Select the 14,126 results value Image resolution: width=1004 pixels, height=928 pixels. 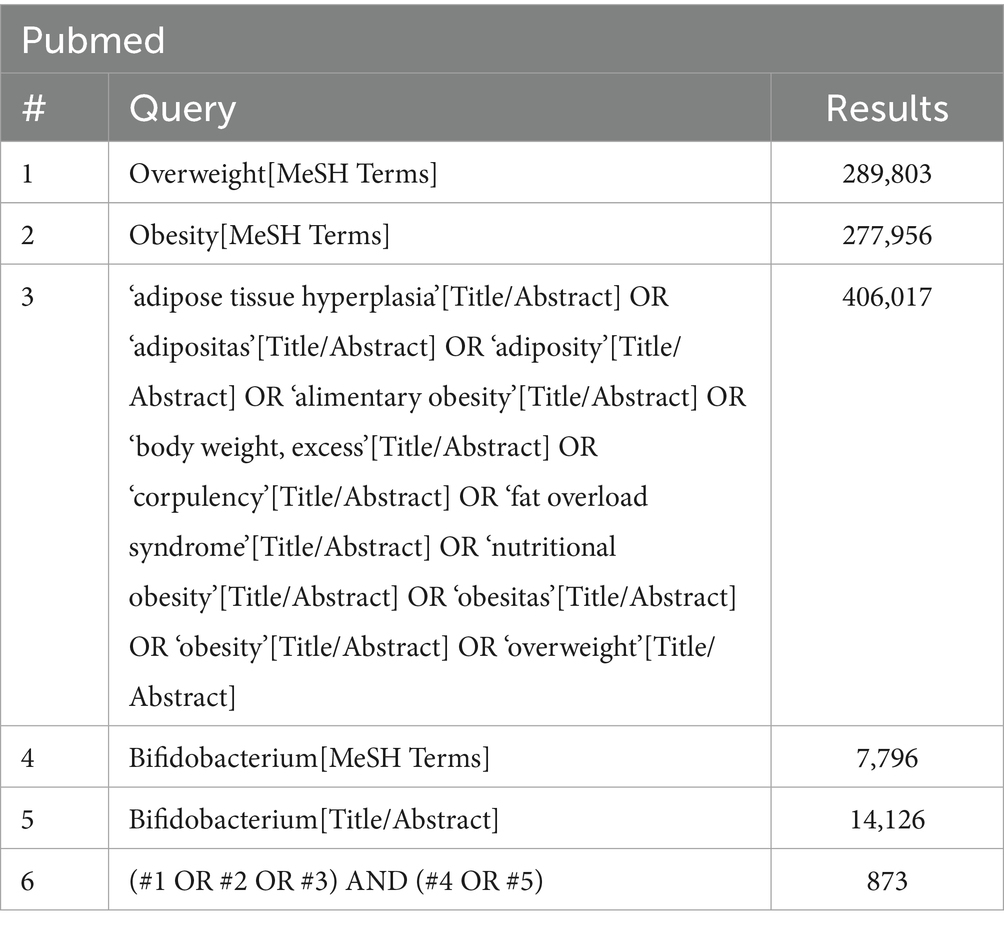886,820
